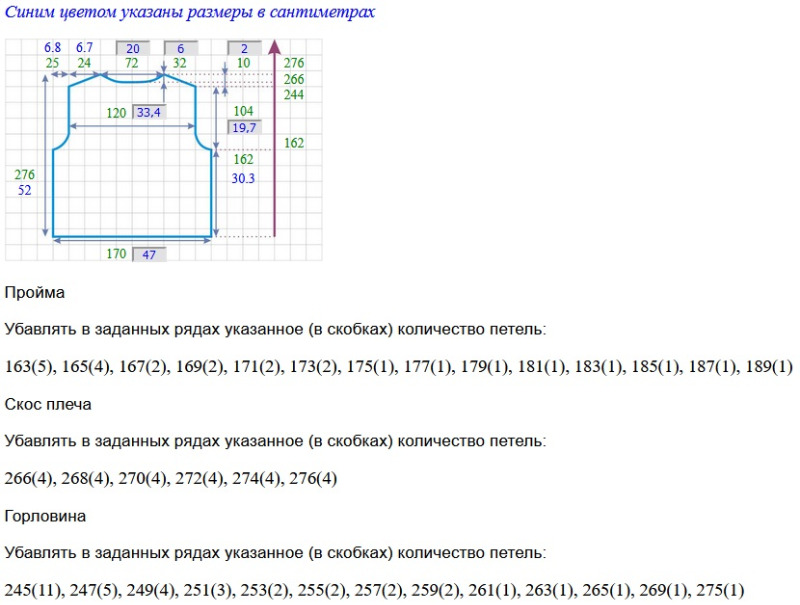Screen dimensions: 800x605
Task: Click the purple upward knitting direction arrow
Action: [274, 140]
